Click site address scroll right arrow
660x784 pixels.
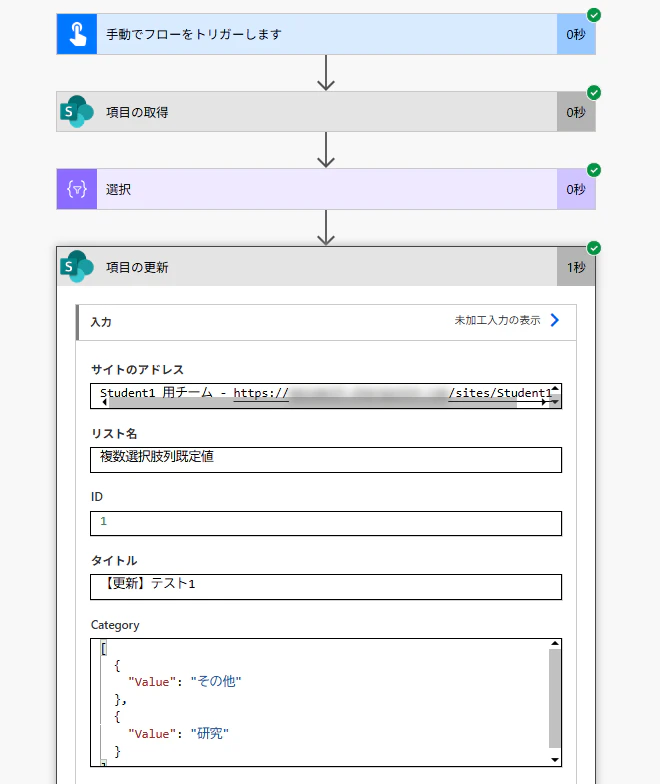tap(544, 402)
